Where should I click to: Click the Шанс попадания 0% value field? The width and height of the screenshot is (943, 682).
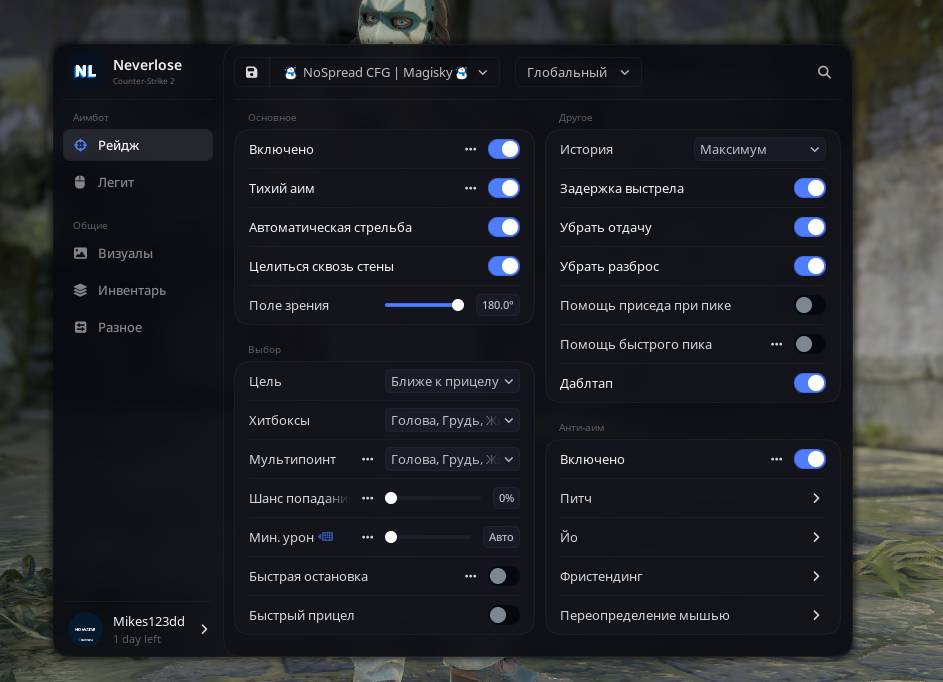pos(506,498)
